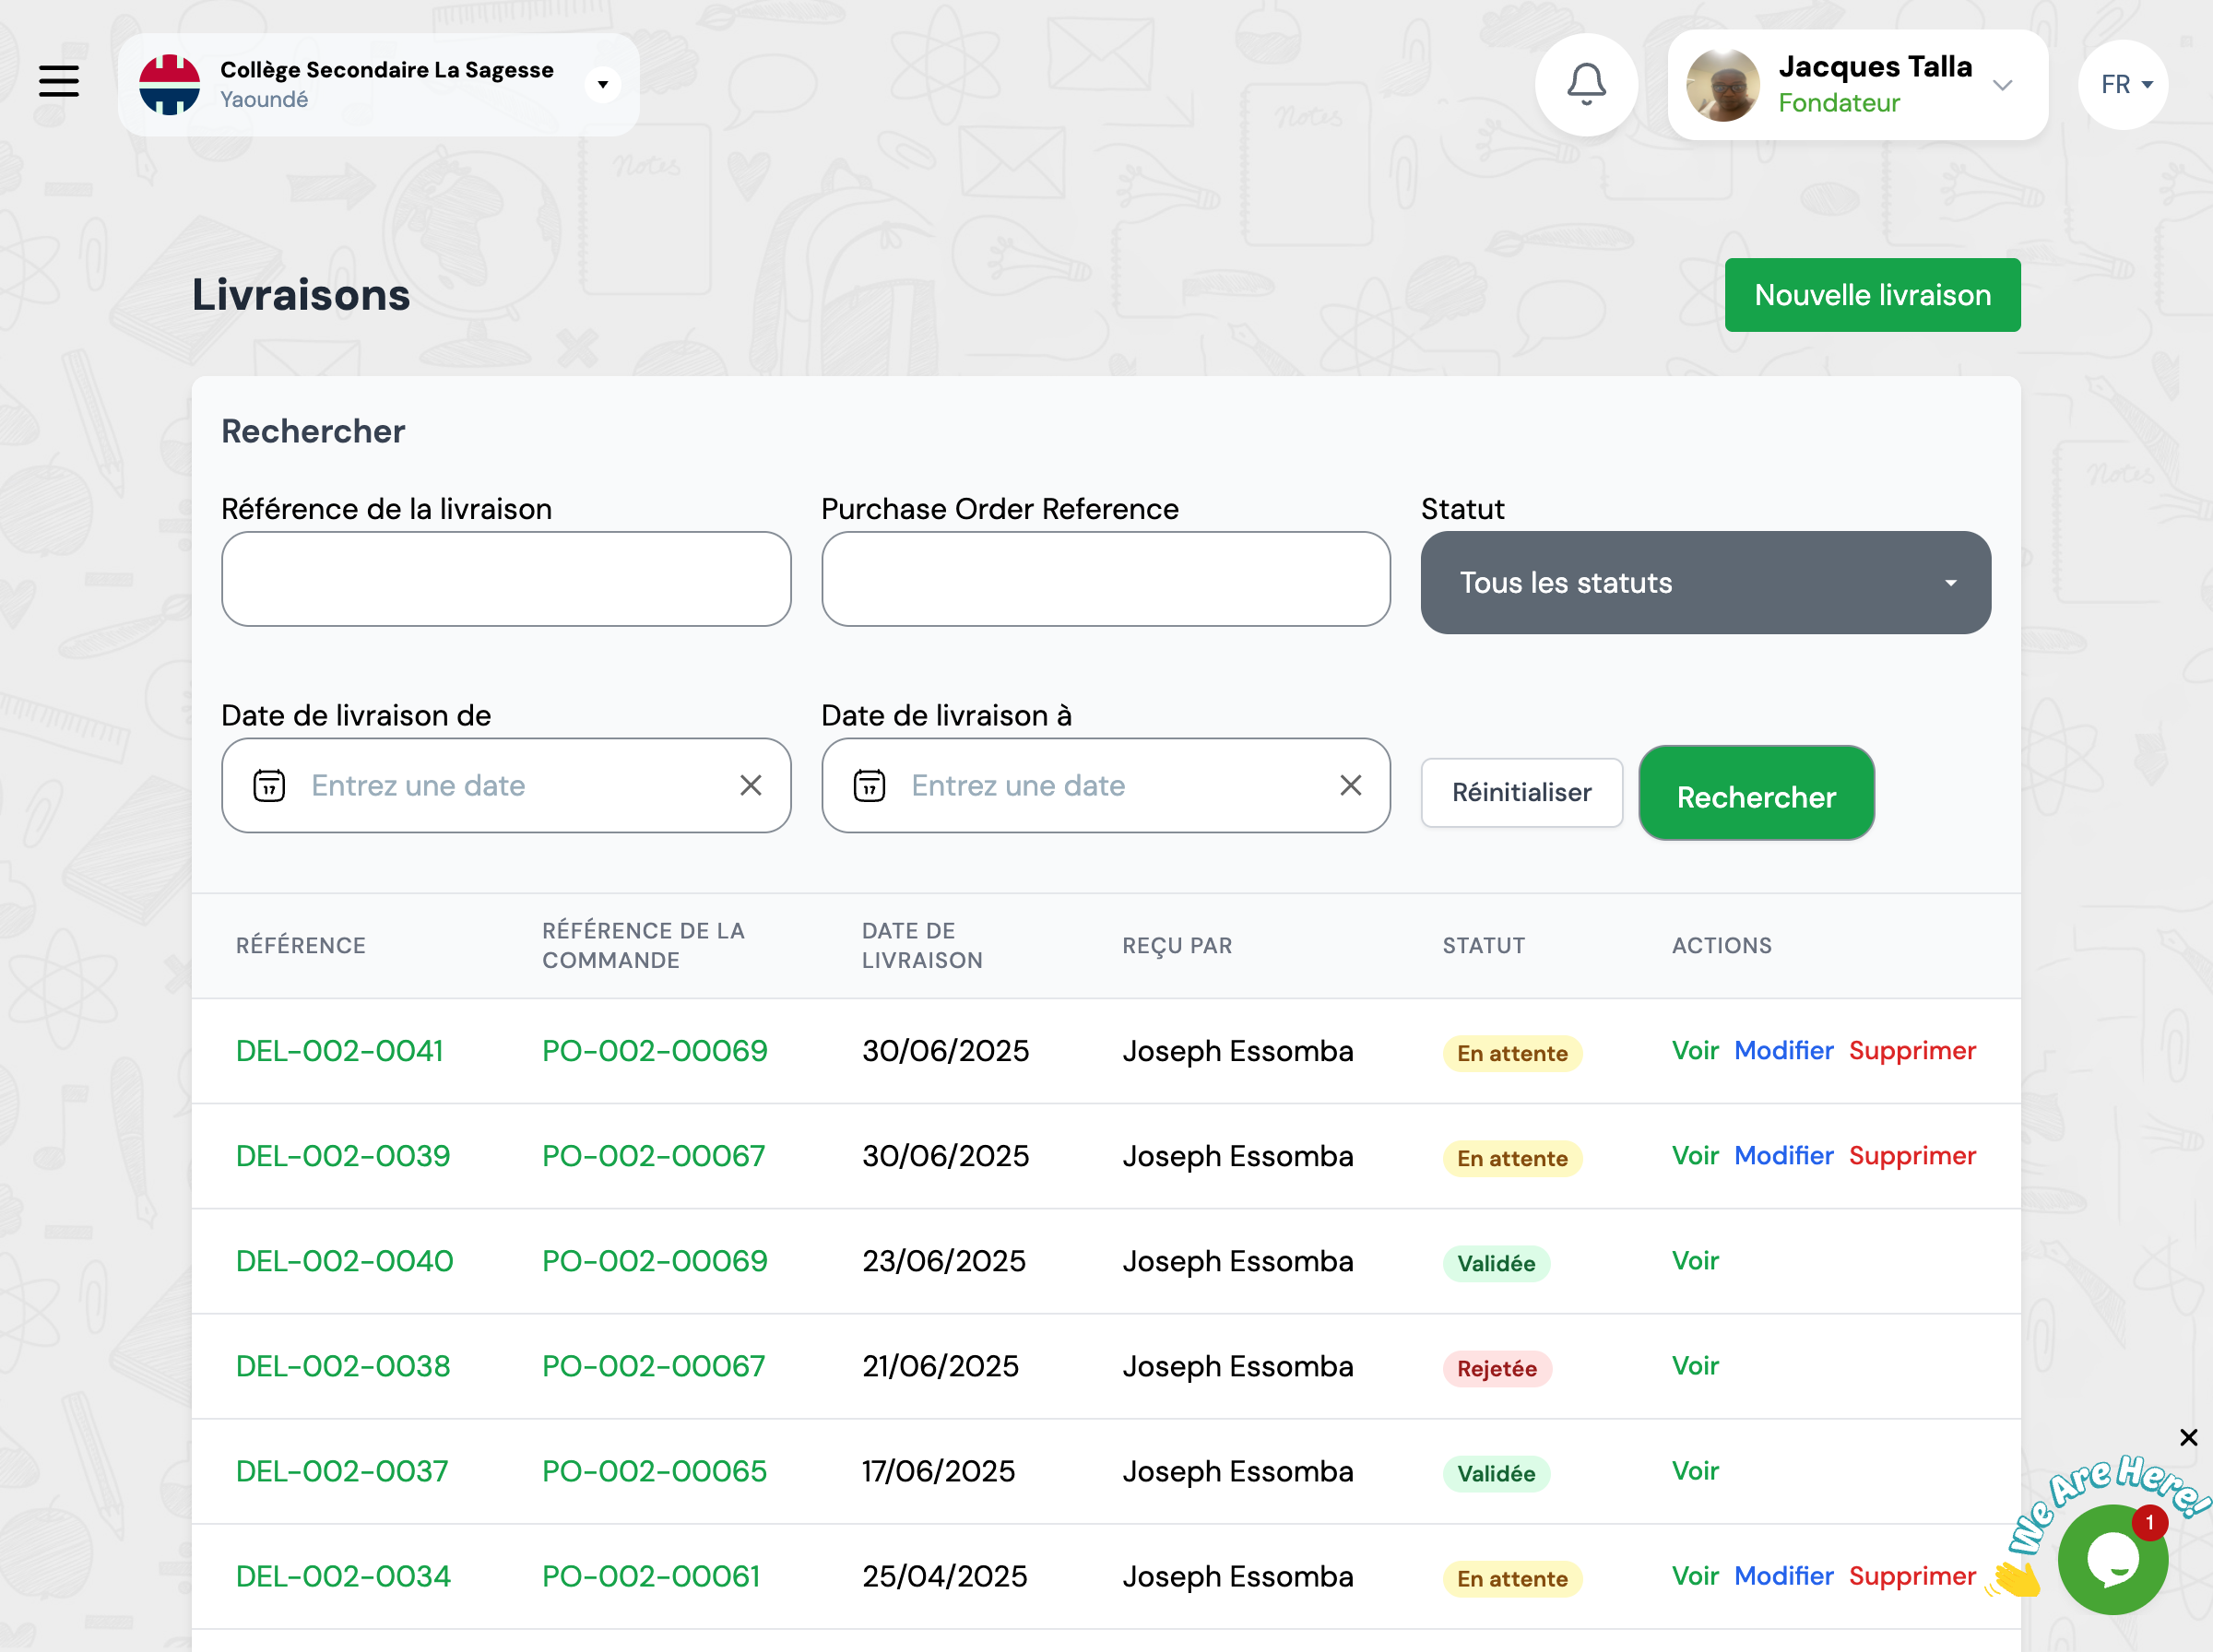Focus the Référence de la livraison field

pos(506,579)
